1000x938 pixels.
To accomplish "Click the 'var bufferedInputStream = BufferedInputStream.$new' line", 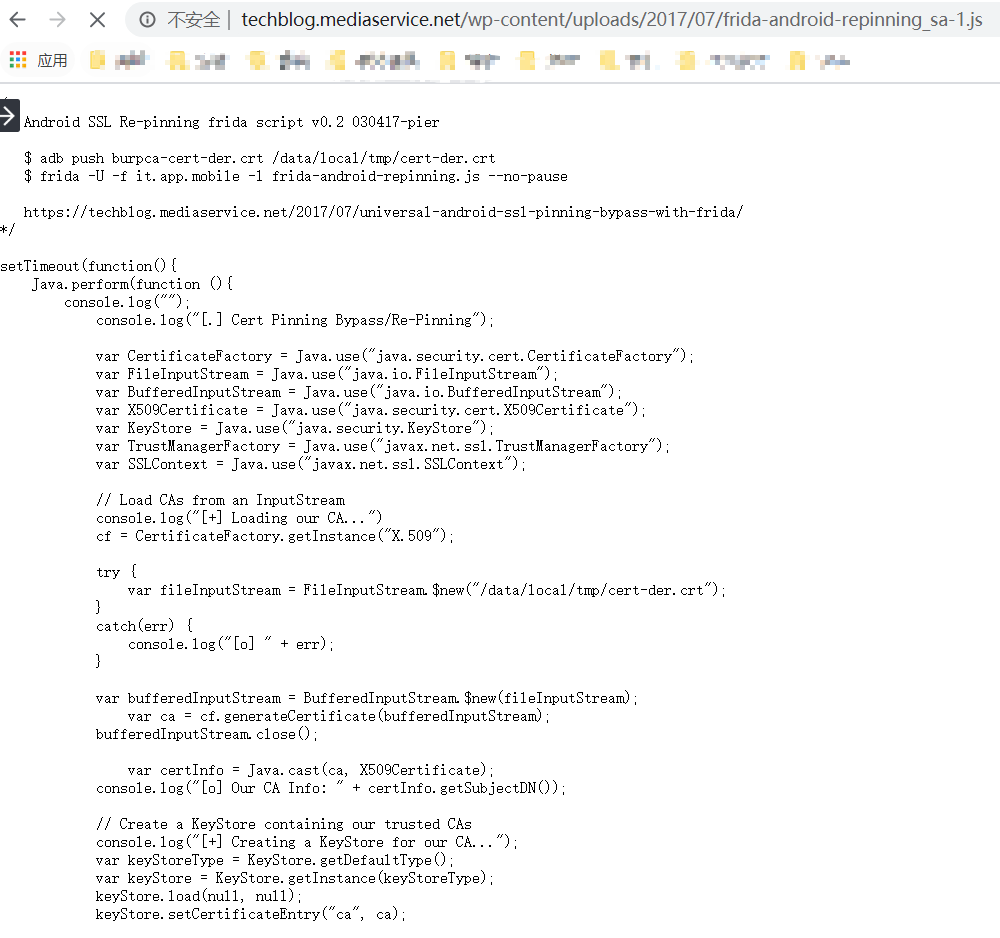I will tap(367, 698).
